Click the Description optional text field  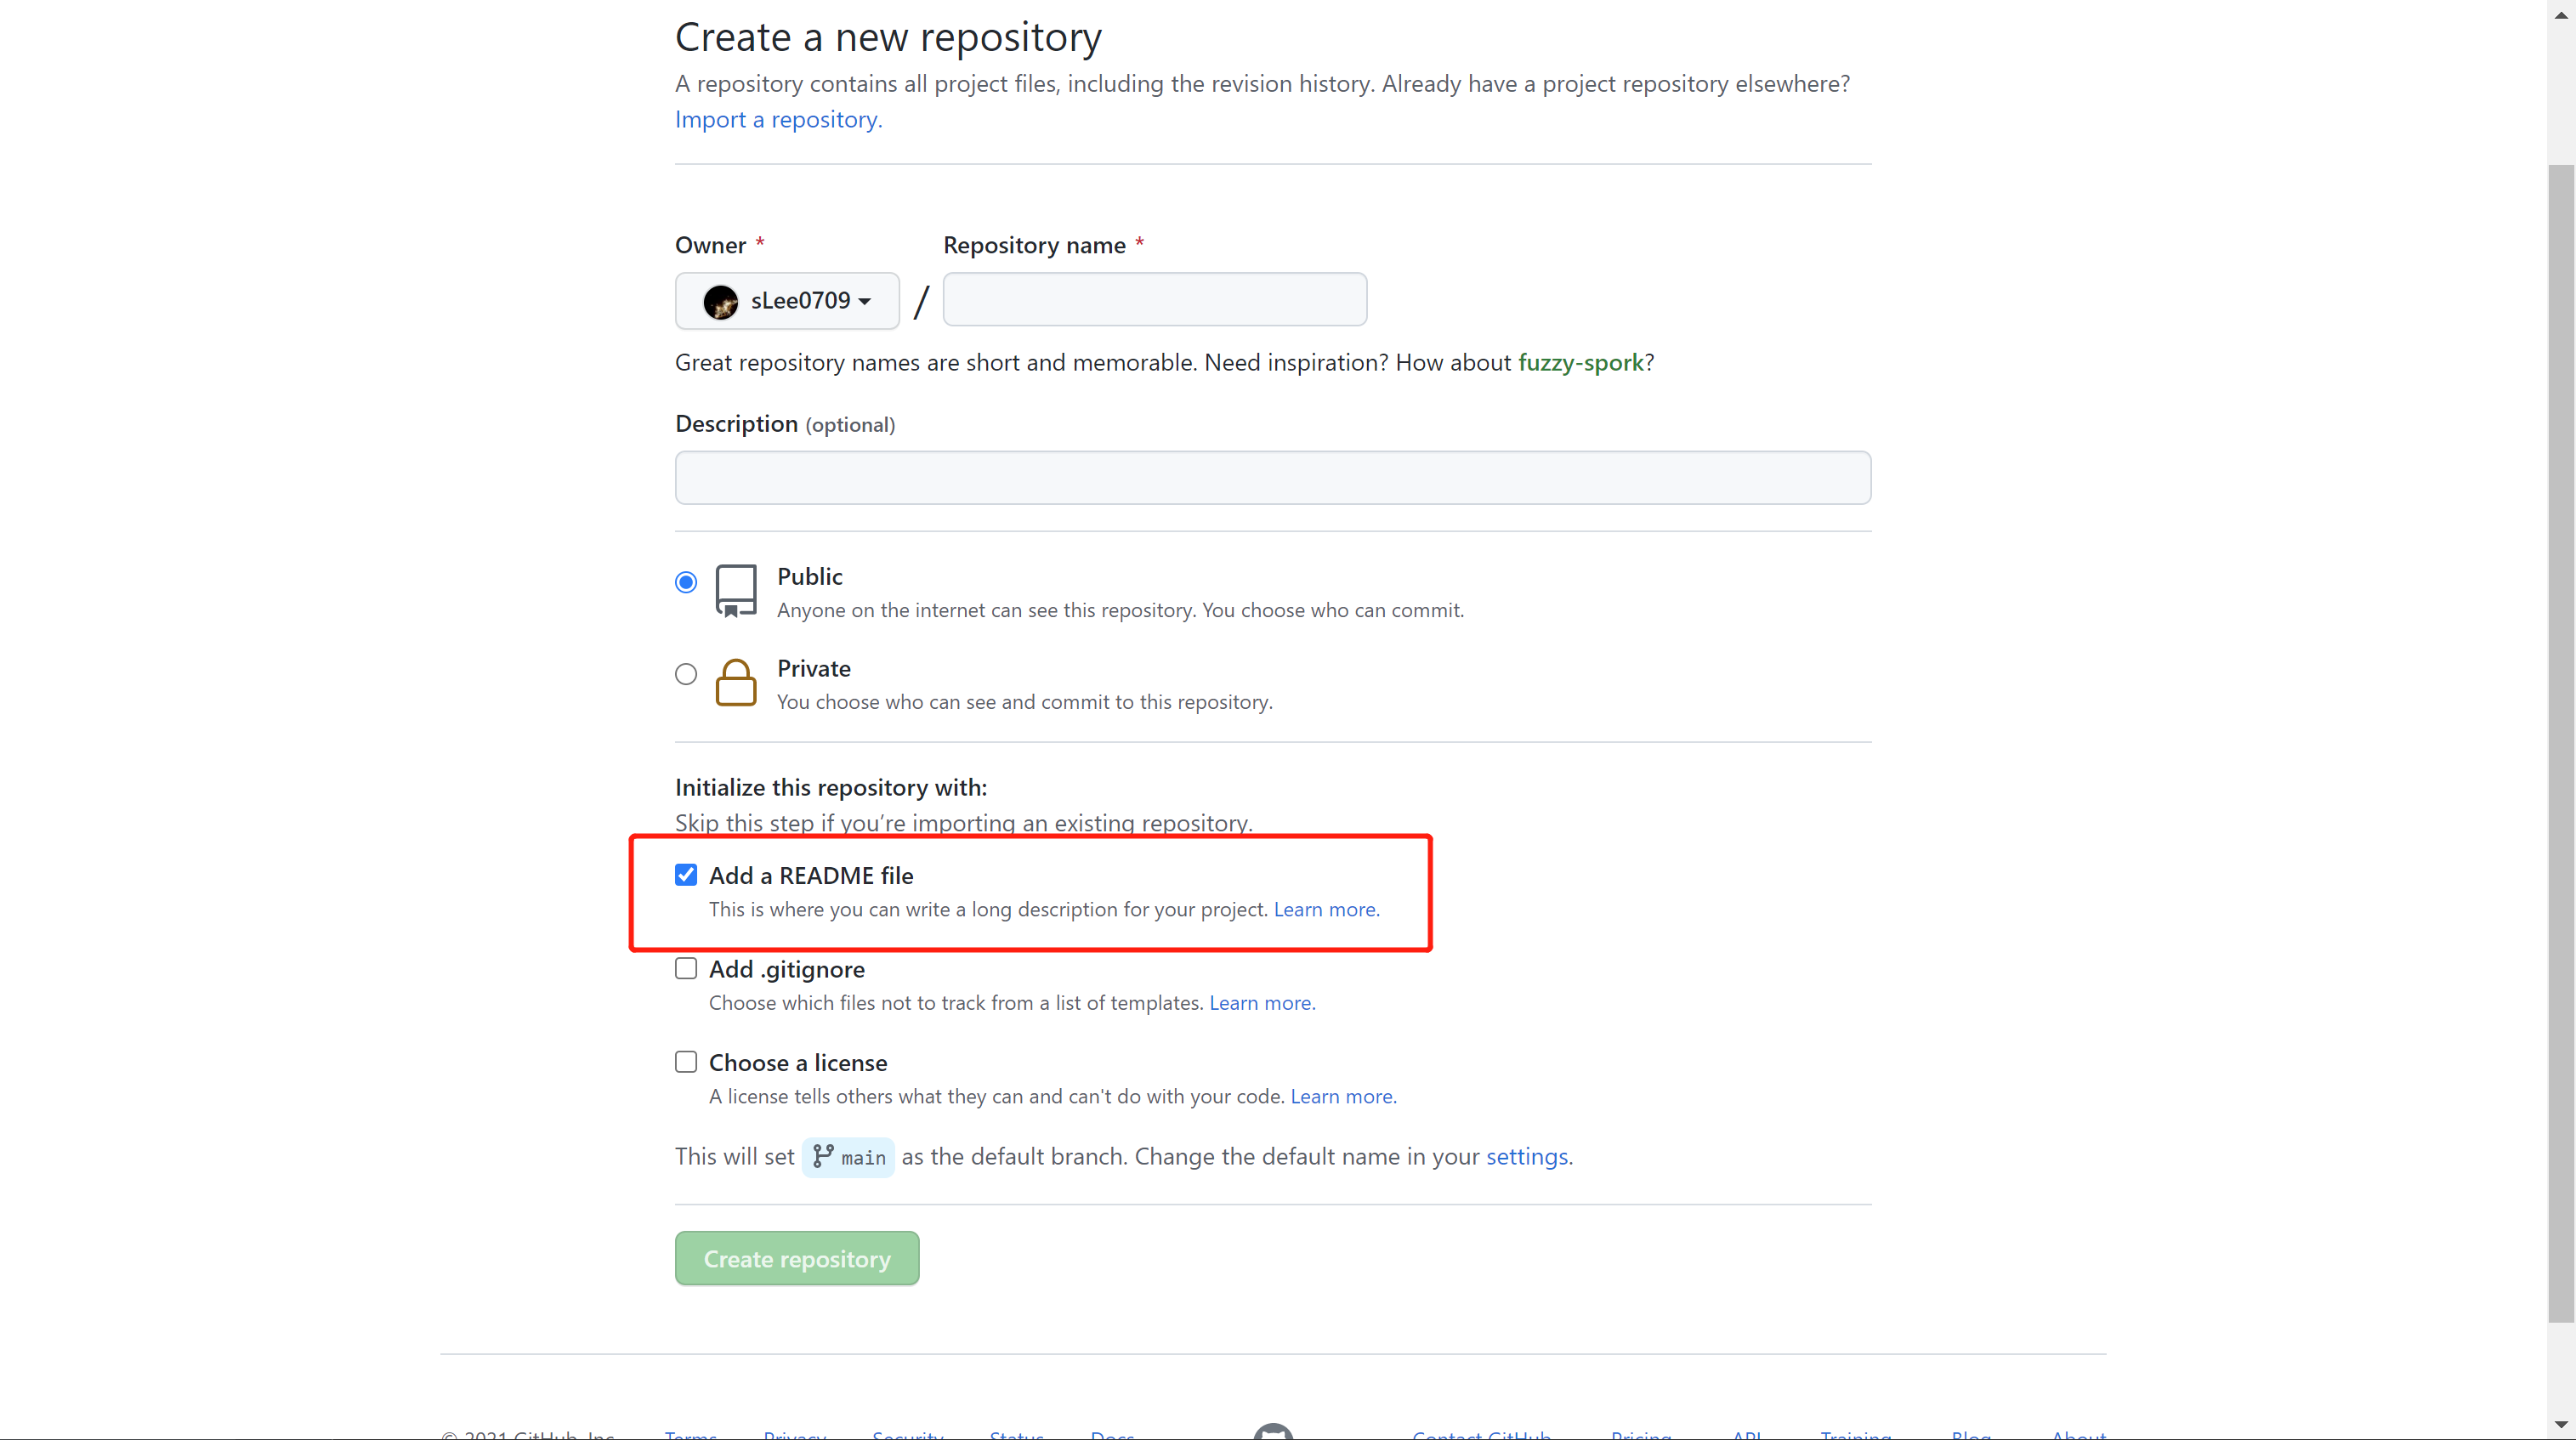[1273, 478]
